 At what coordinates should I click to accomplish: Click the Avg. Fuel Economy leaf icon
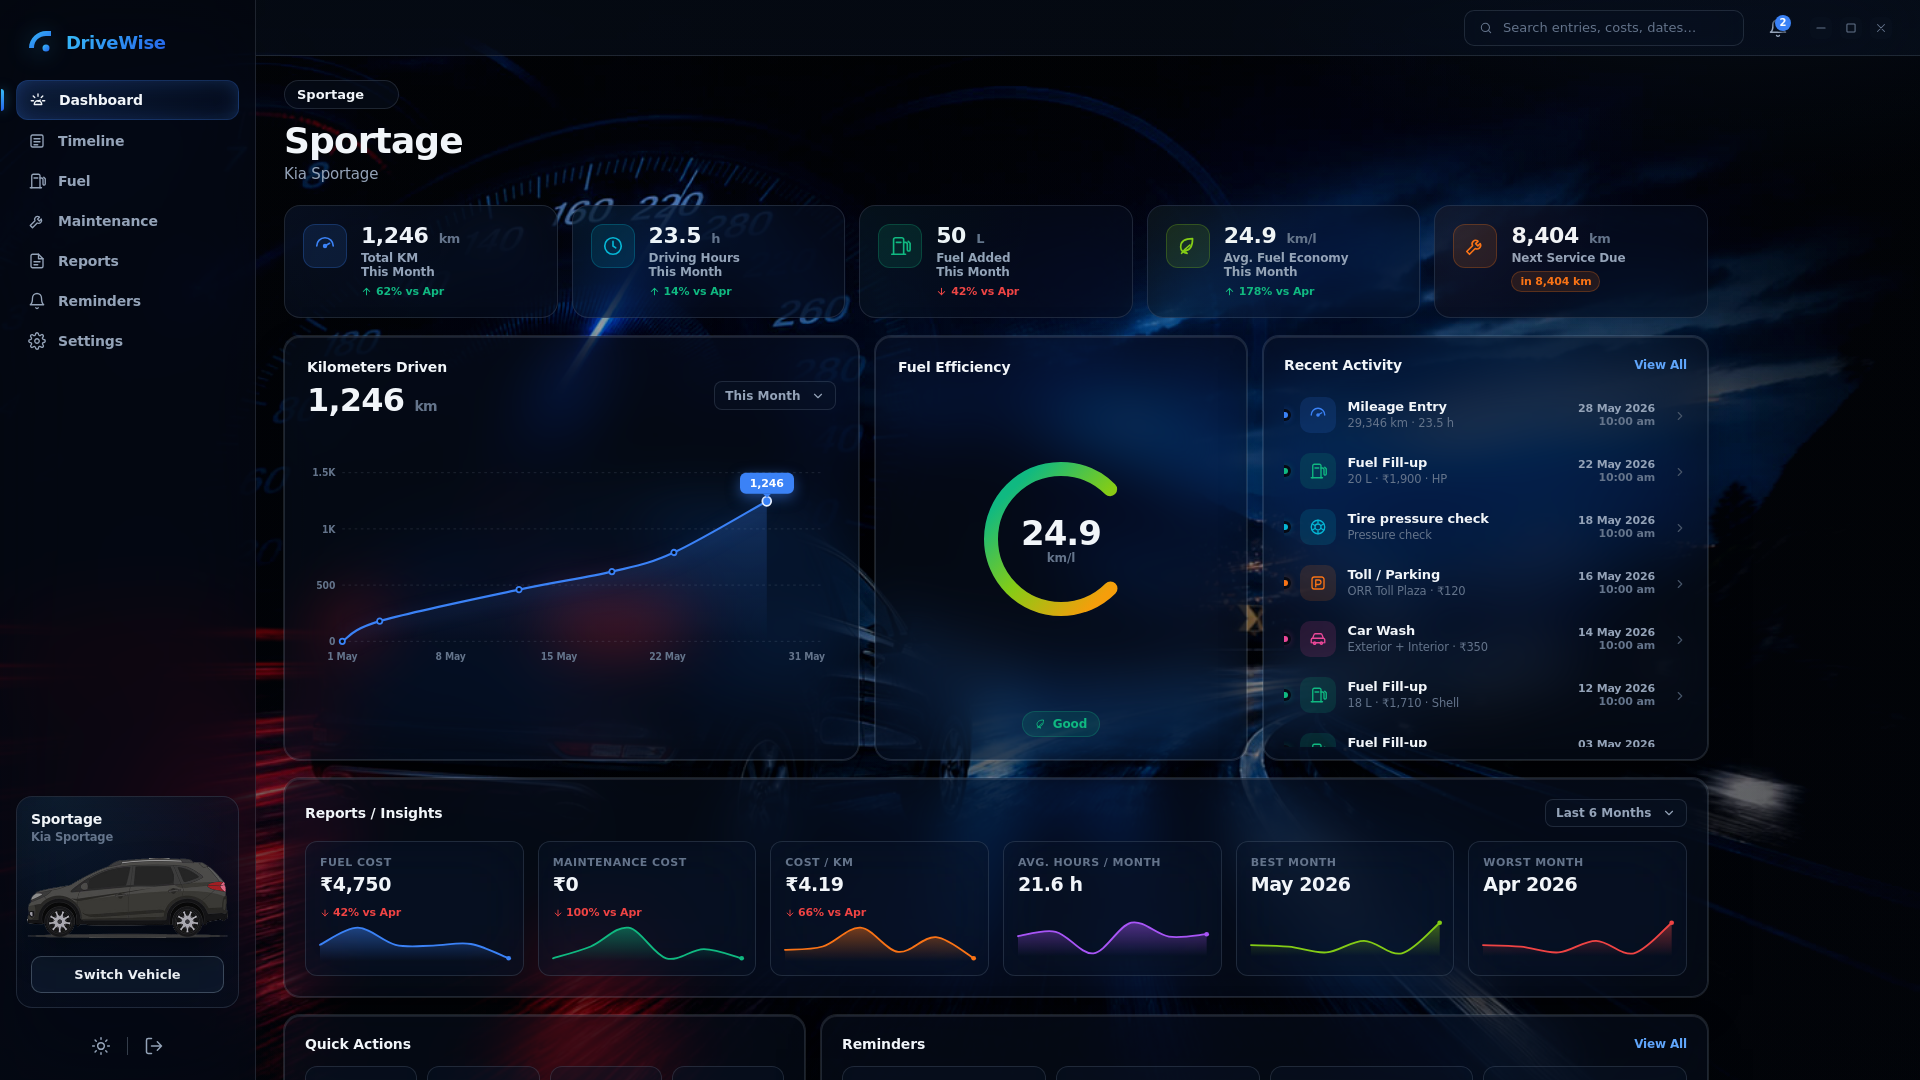click(x=1188, y=246)
